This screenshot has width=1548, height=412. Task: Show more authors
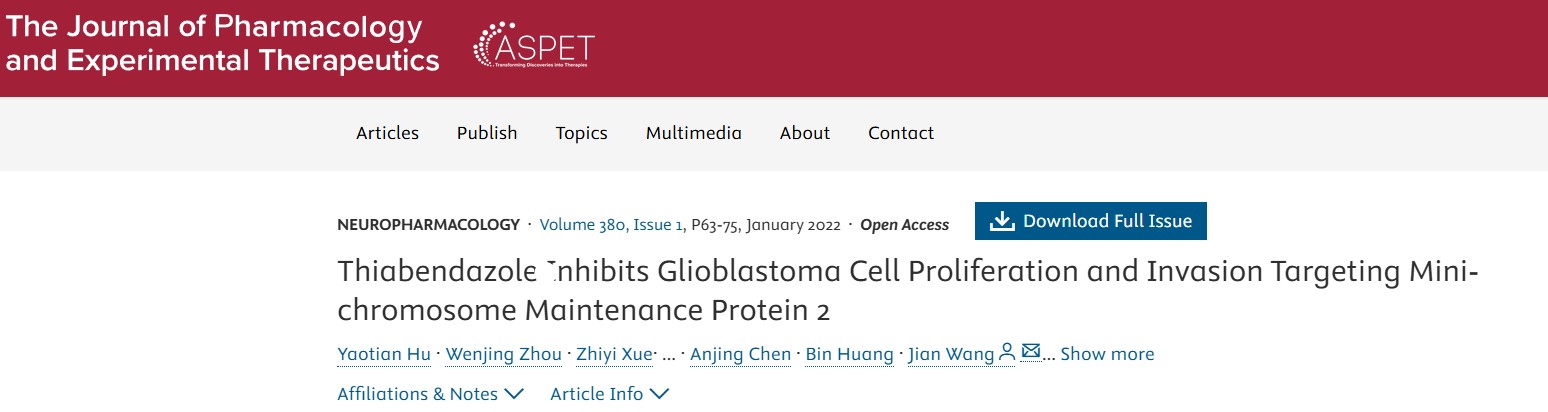(1107, 354)
